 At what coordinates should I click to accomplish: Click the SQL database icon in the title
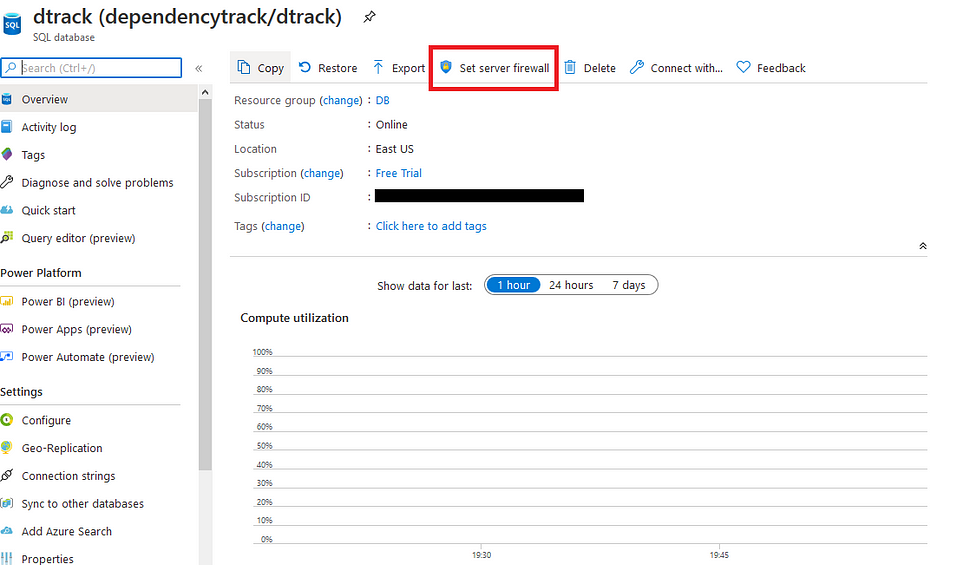click(x=12, y=24)
